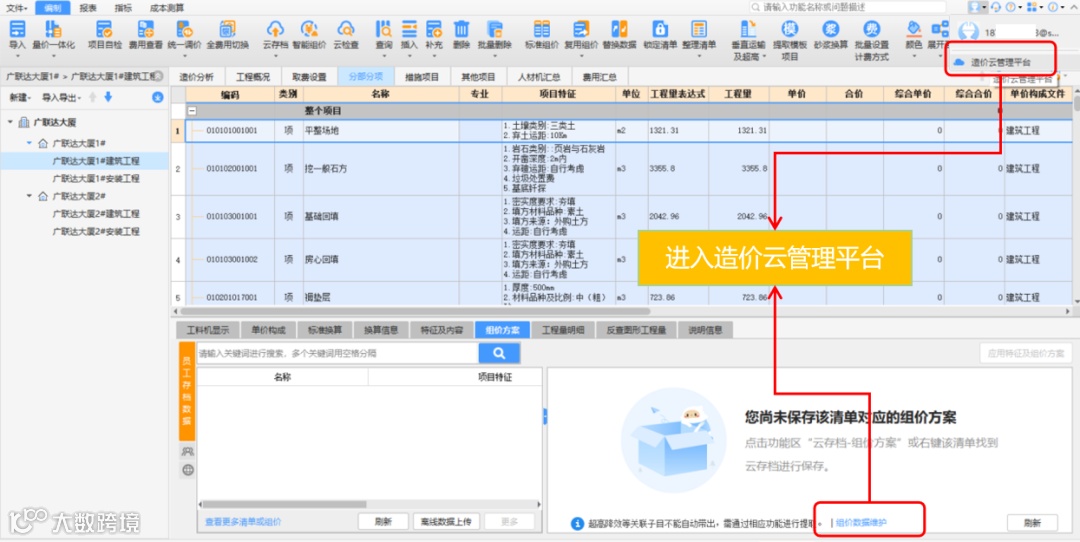Click the 插入 insert icon
Screen dimensions: 1080x542
[x=409, y=29]
